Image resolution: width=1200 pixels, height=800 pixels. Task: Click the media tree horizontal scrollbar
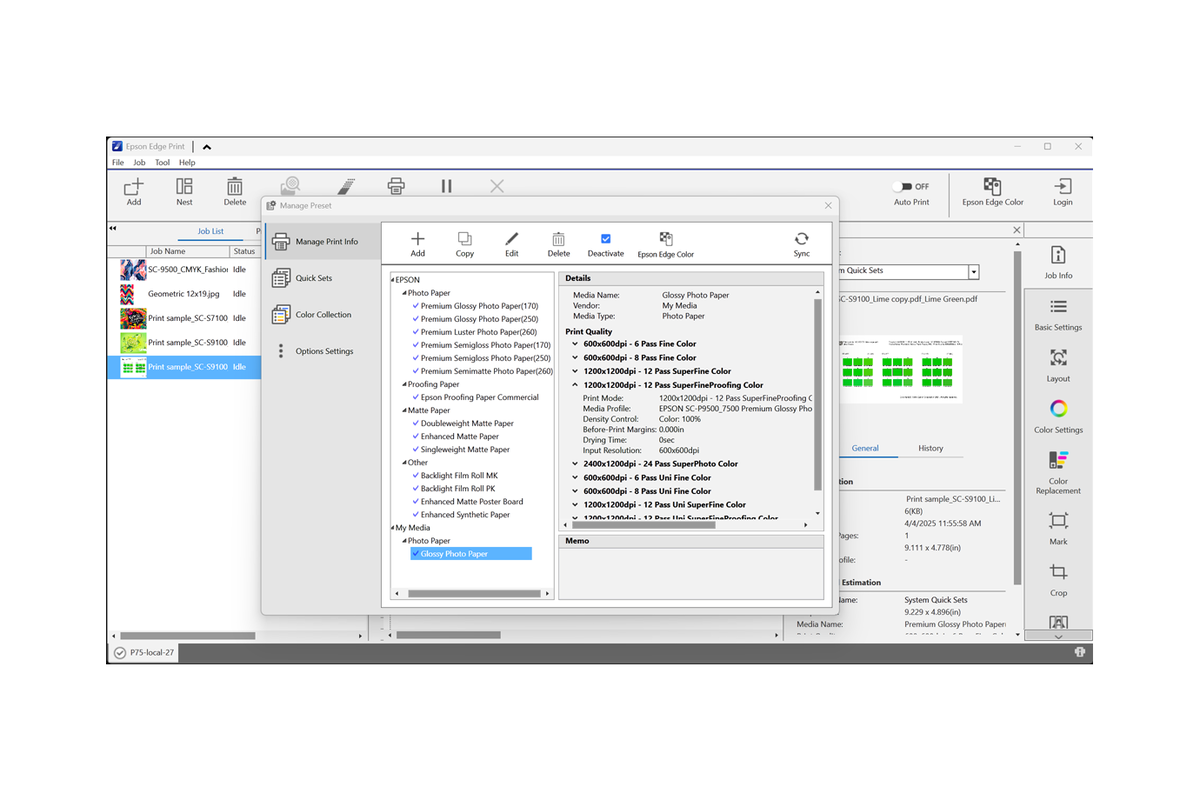click(x=472, y=594)
